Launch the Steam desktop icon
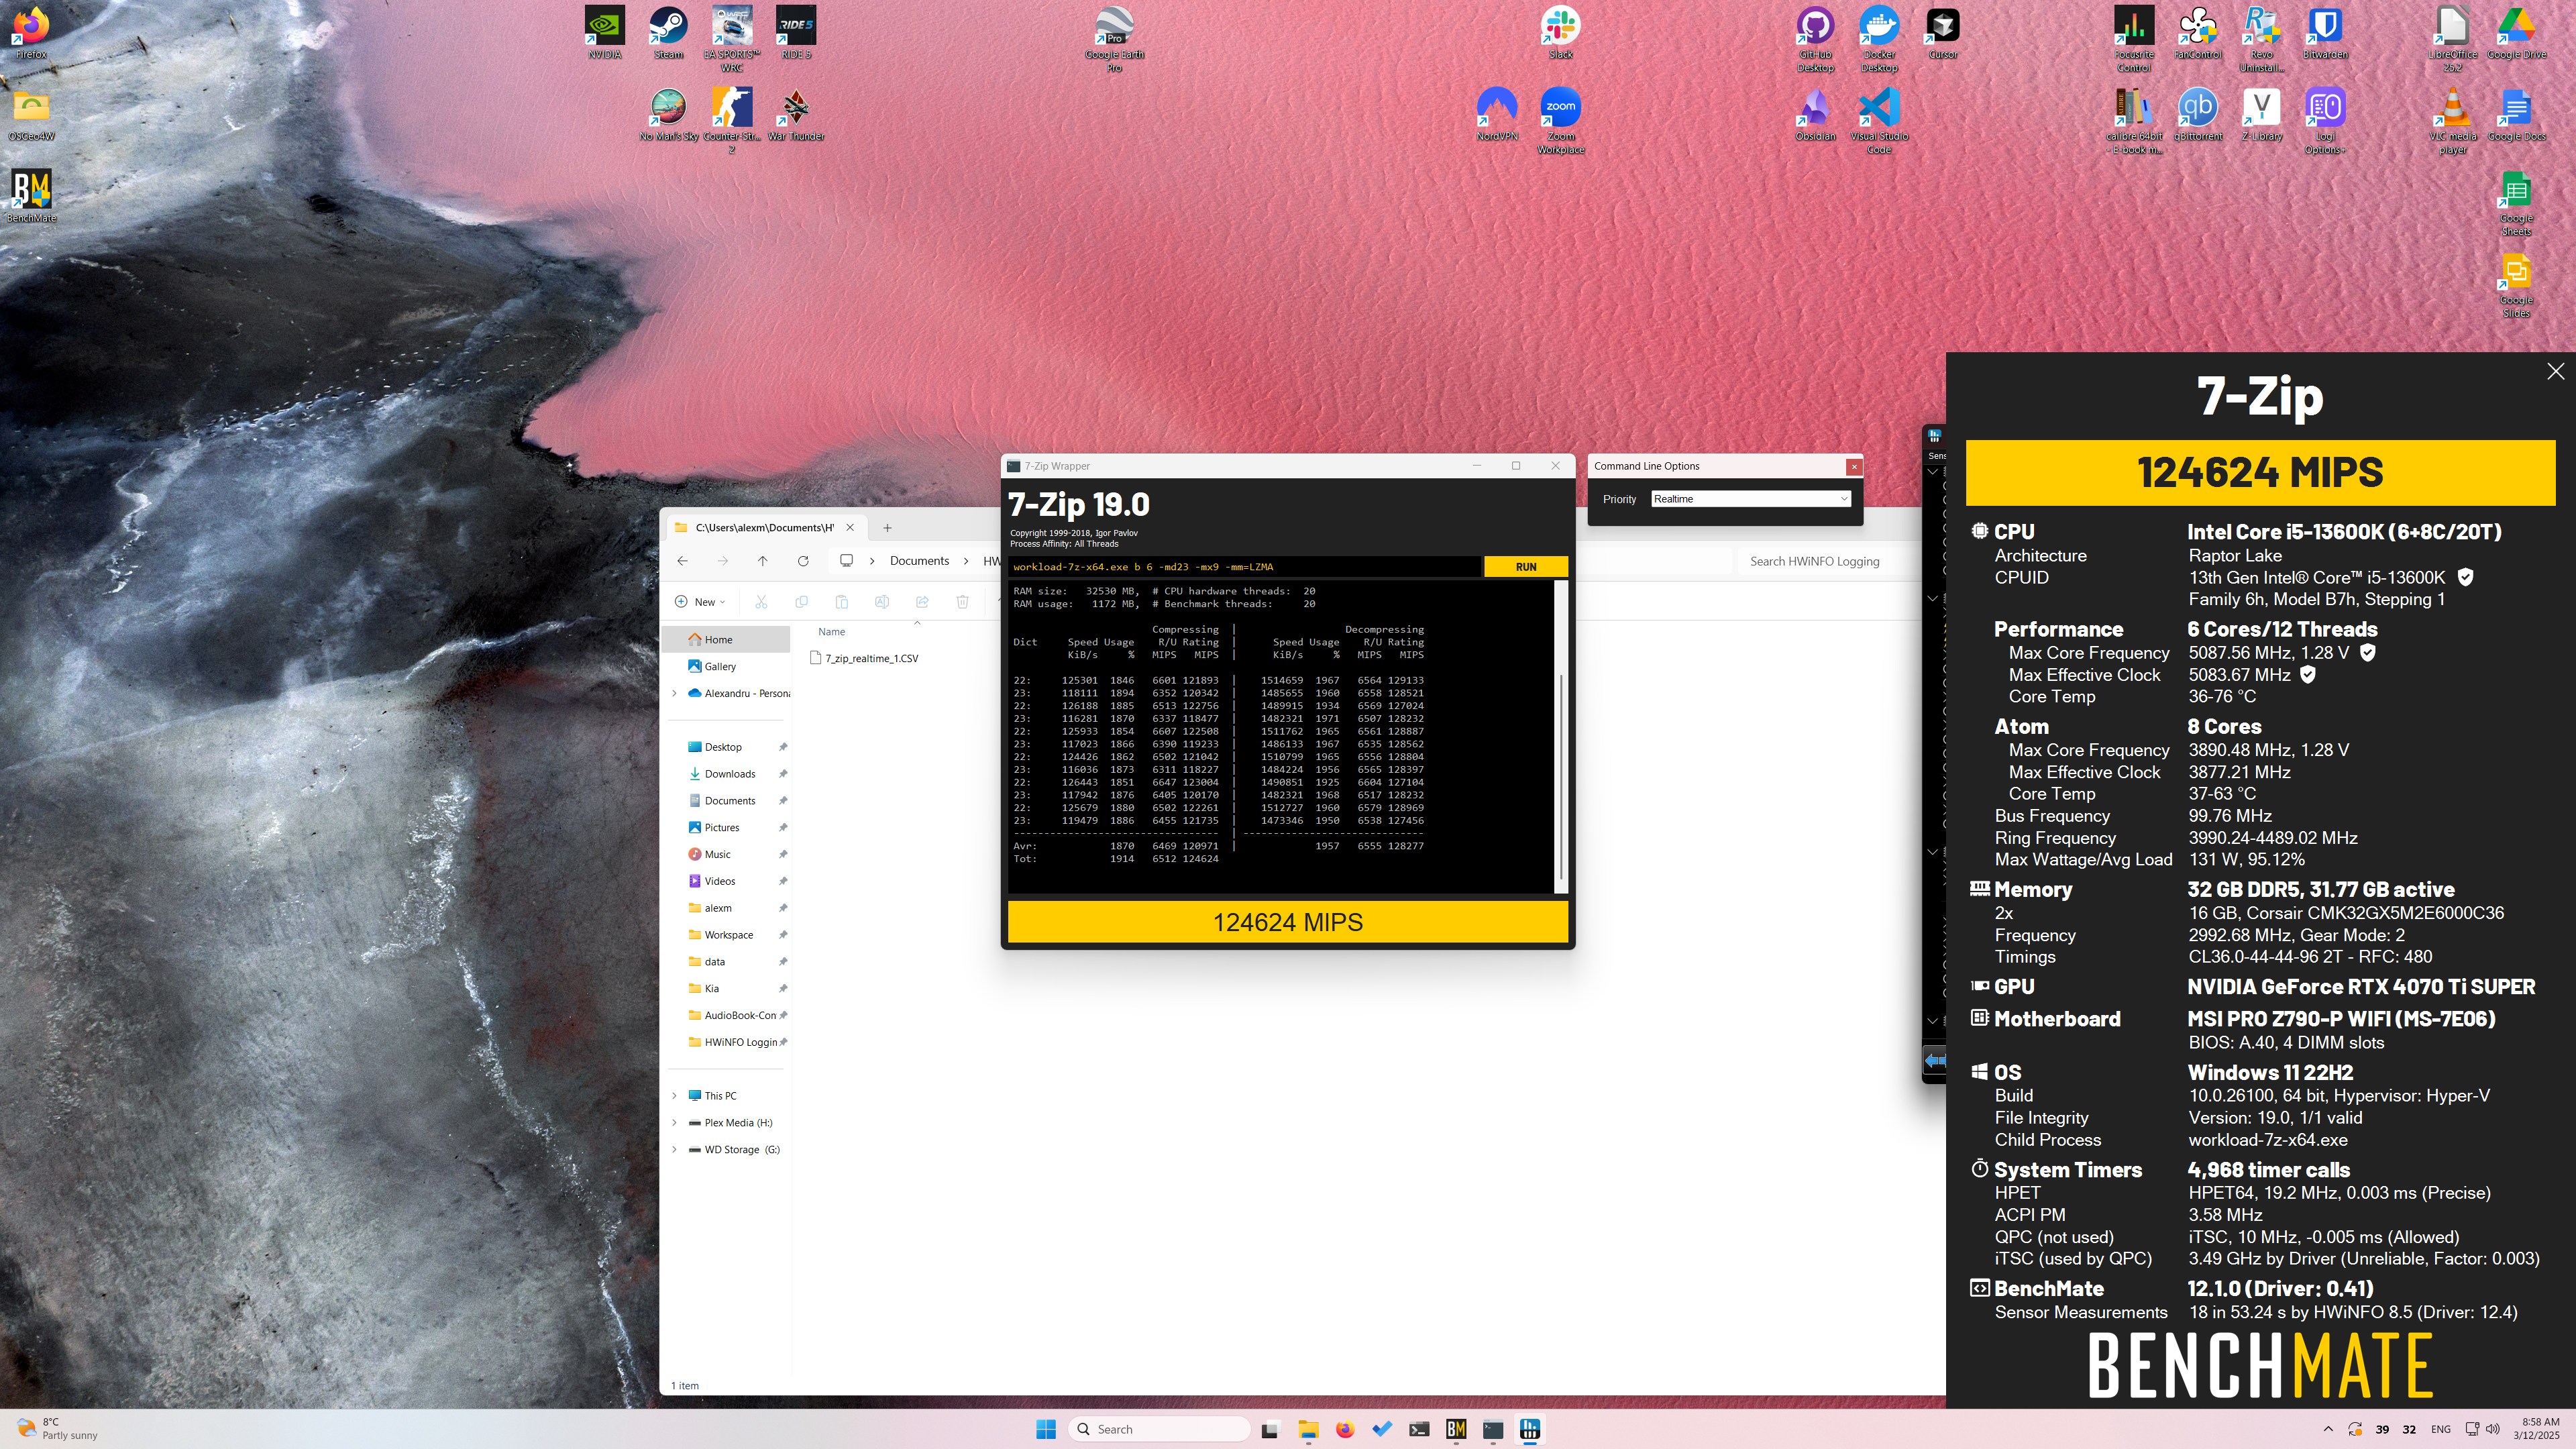Viewport: 2576px width, 1449px height. (x=668, y=32)
